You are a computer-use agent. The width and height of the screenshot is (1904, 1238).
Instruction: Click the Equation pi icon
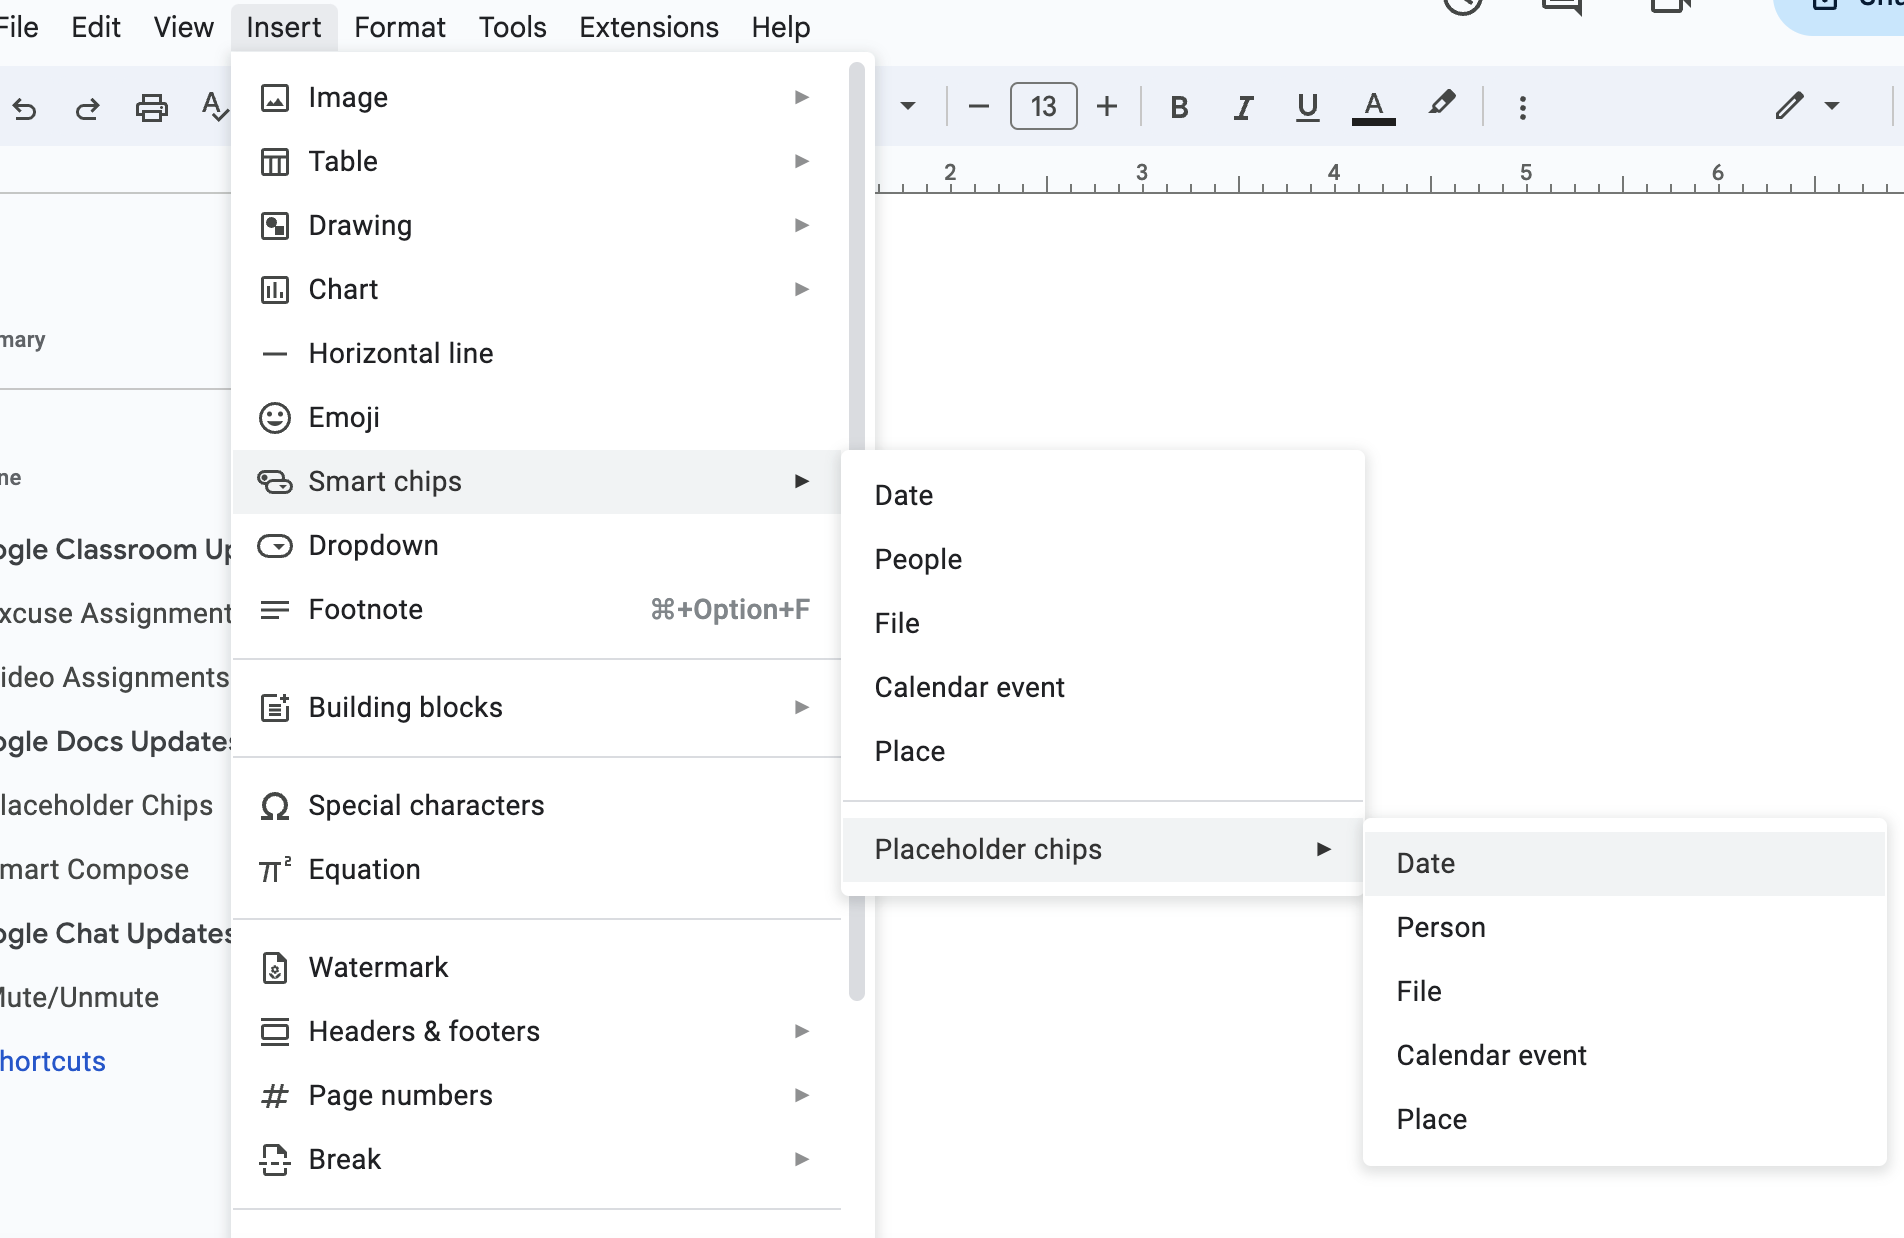275,870
